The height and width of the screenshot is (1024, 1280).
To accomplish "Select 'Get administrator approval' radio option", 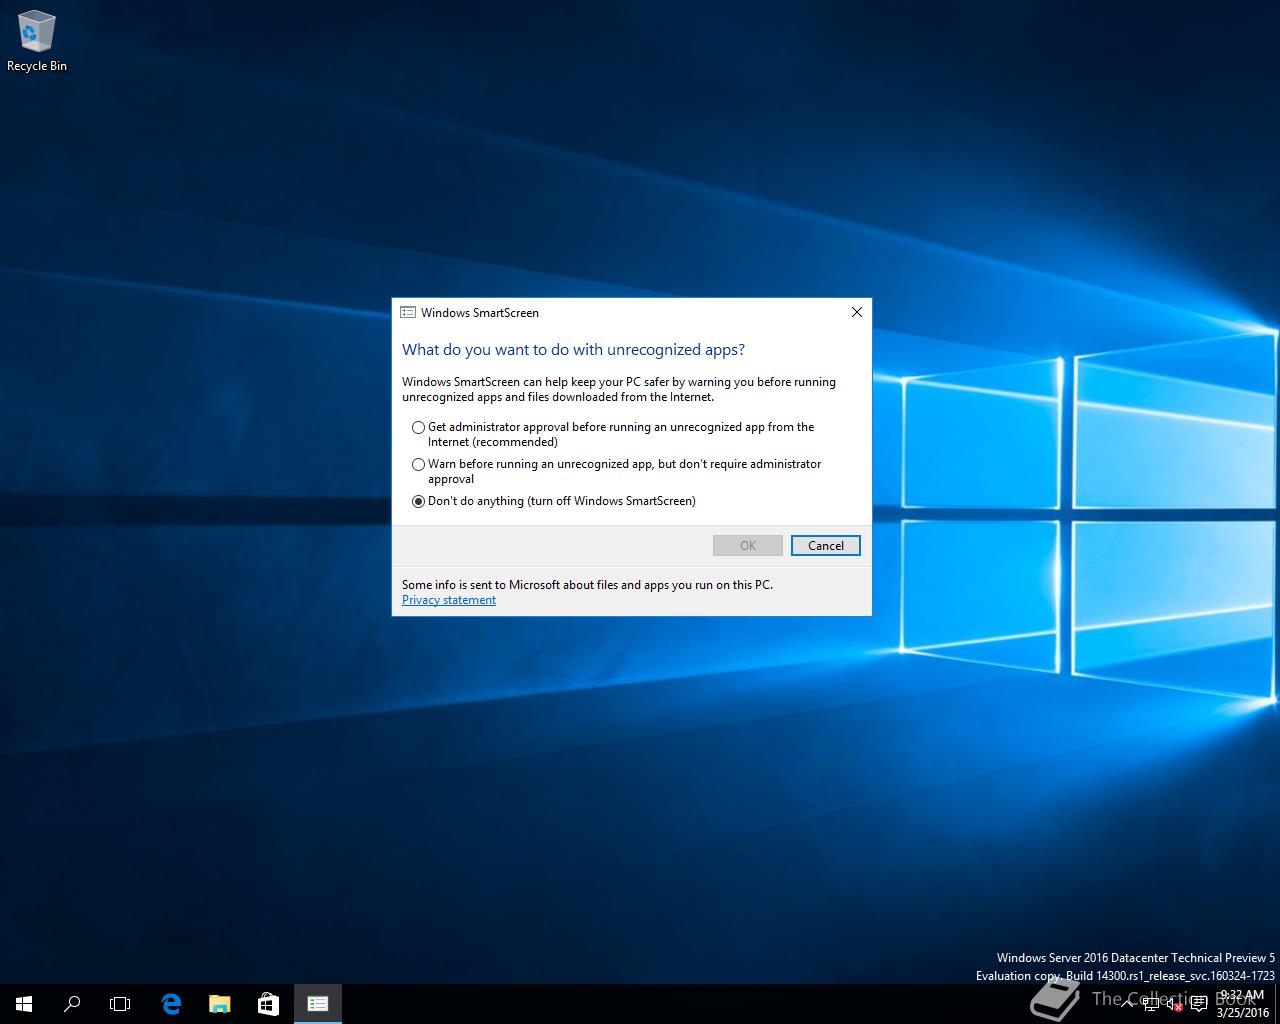I will [418, 427].
